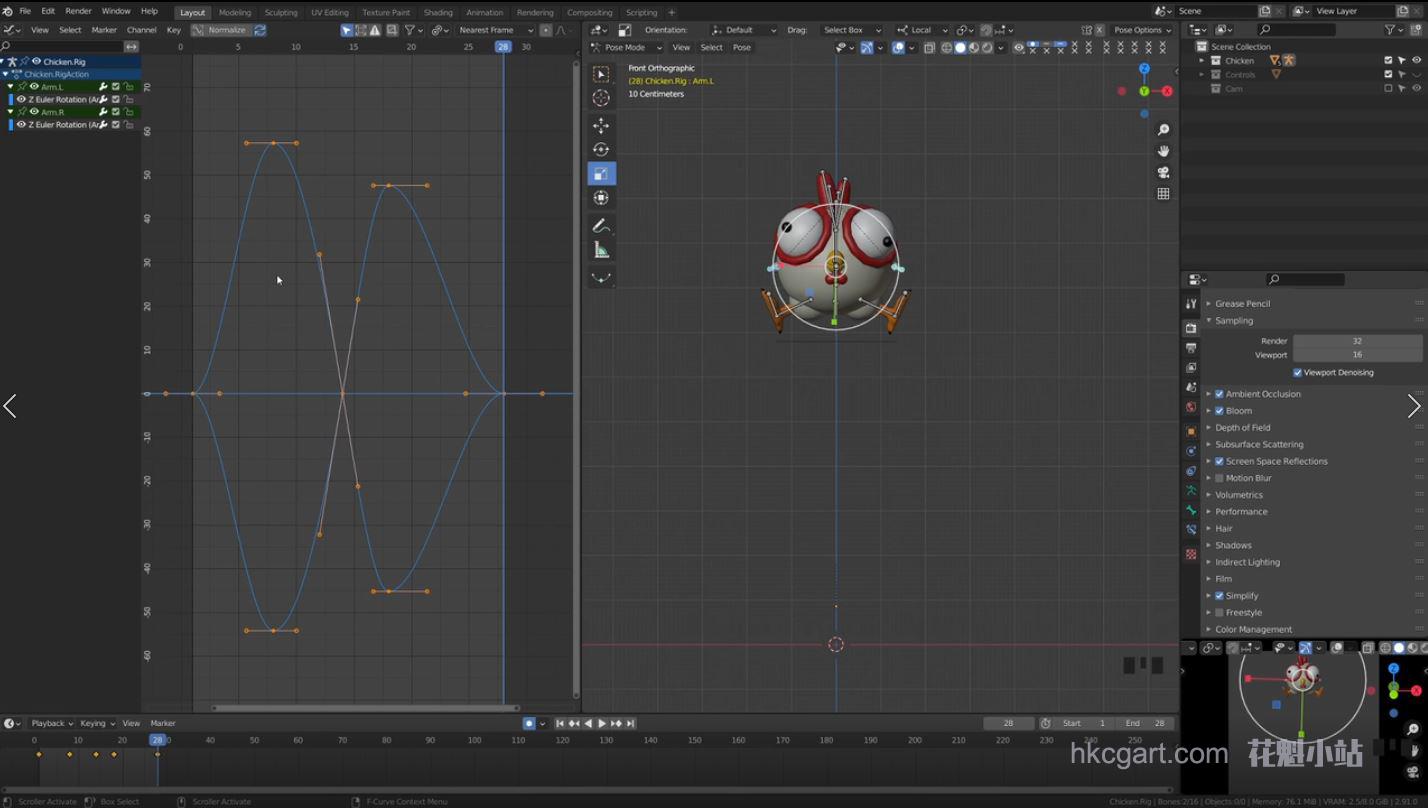The height and width of the screenshot is (808, 1428).
Task: Toggle Viewport Denoising checkbox
Action: coord(1298,372)
